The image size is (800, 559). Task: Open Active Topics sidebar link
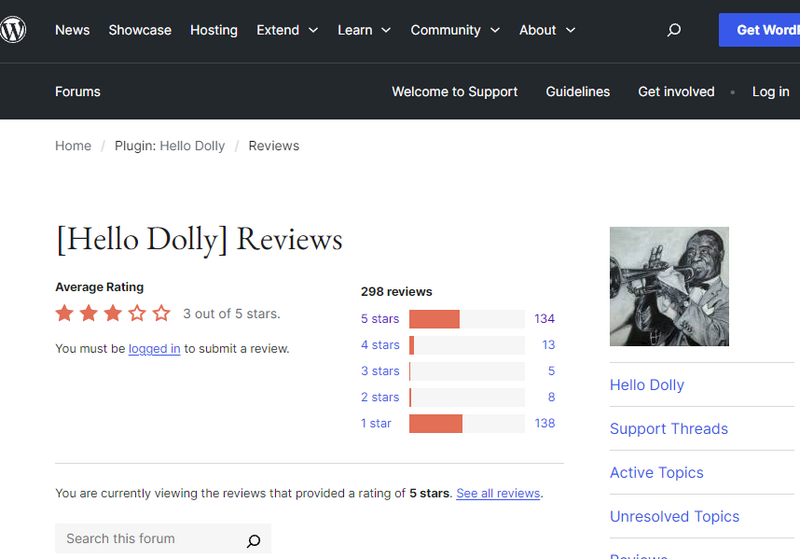[x=657, y=473]
